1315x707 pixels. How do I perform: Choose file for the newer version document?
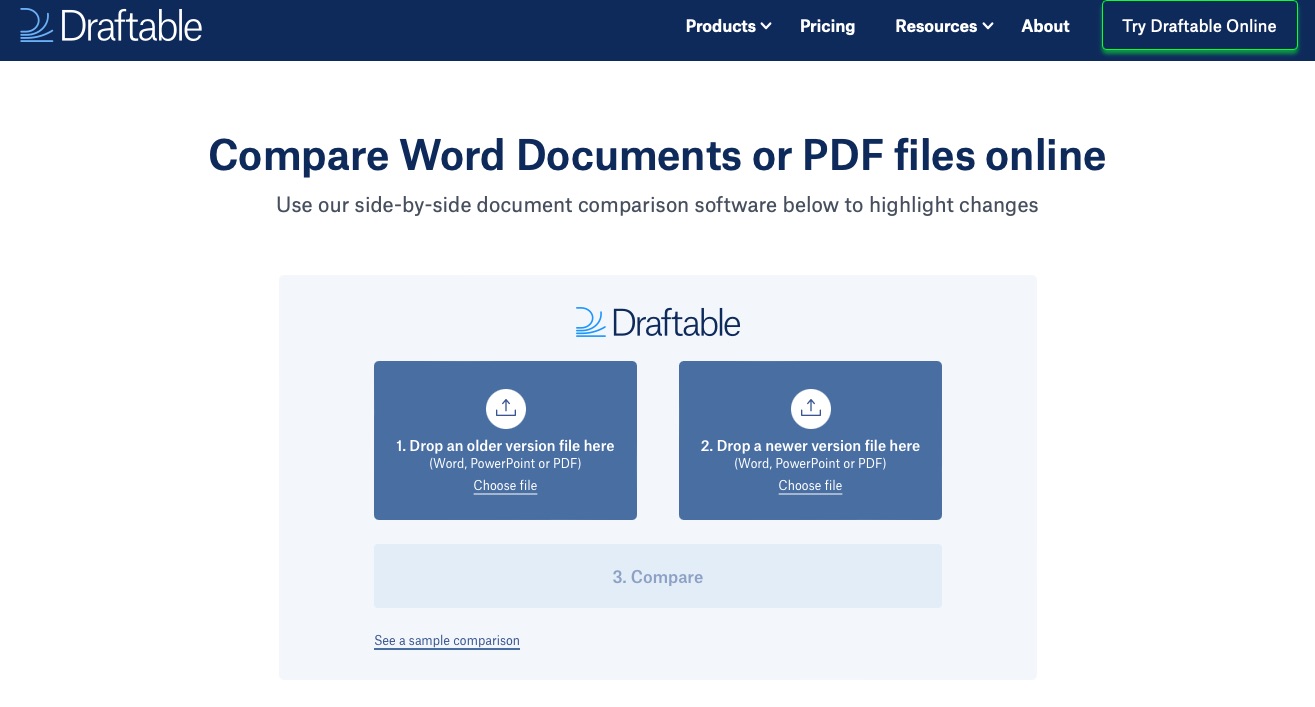[810, 486]
